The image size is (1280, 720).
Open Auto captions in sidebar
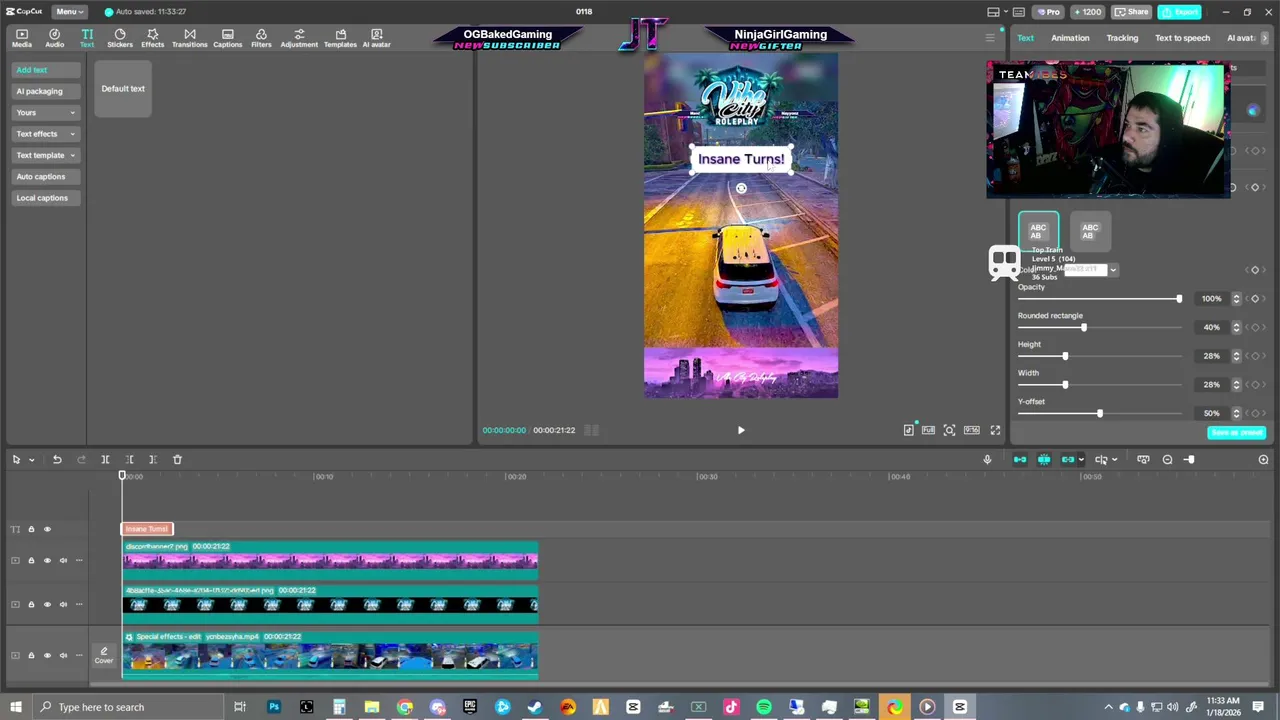(x=46, y=176)
